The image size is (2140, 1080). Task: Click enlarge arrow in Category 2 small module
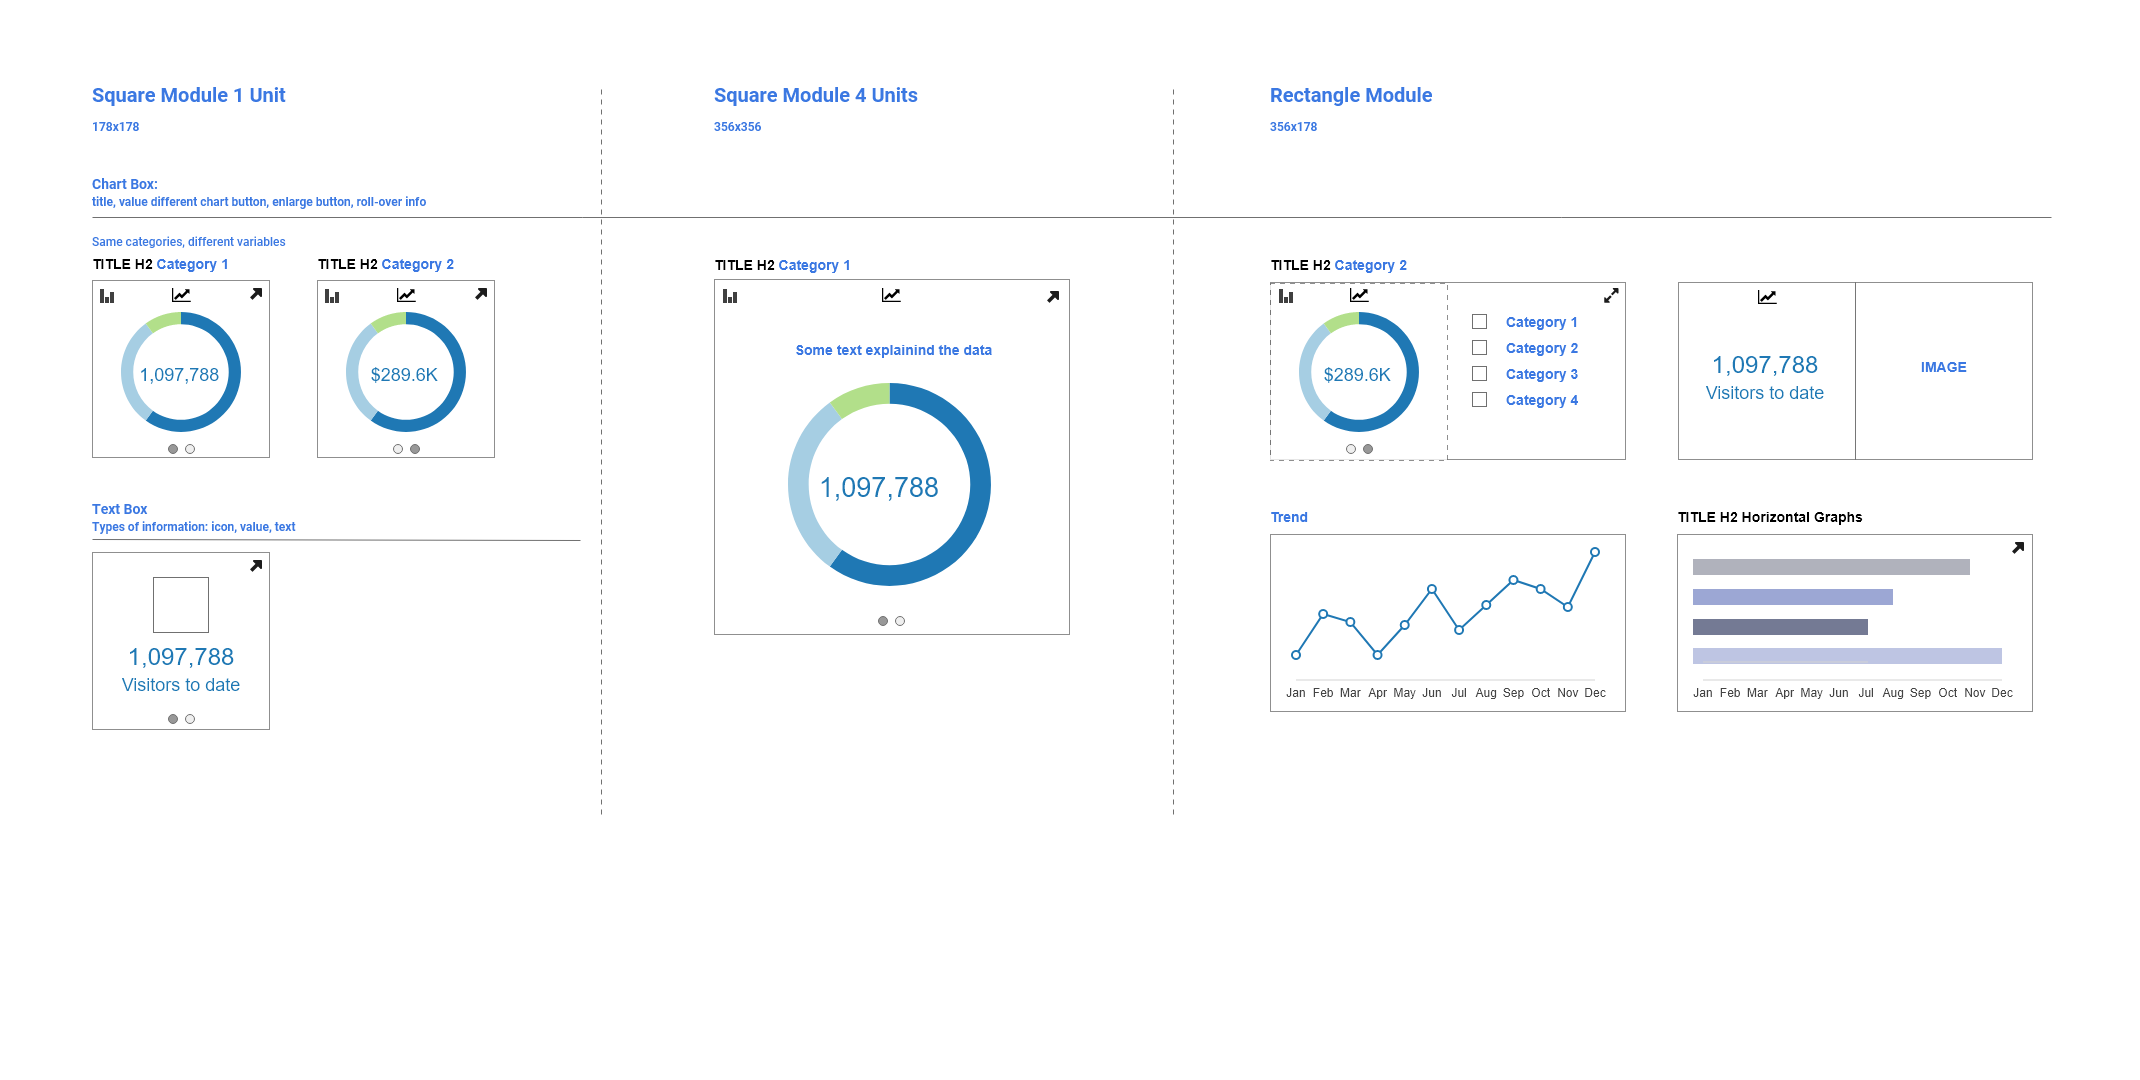(x=481, y=294)
